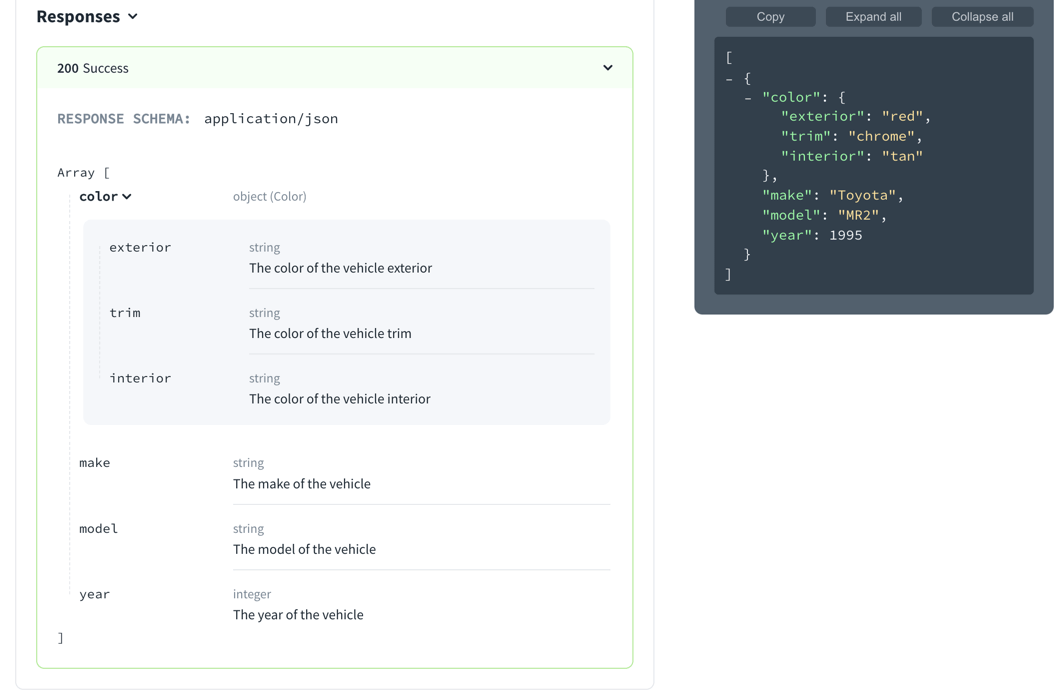1057x699 pixels.
Task: Click the 1995 year value in JSON
Action: [x=845, y=235]
